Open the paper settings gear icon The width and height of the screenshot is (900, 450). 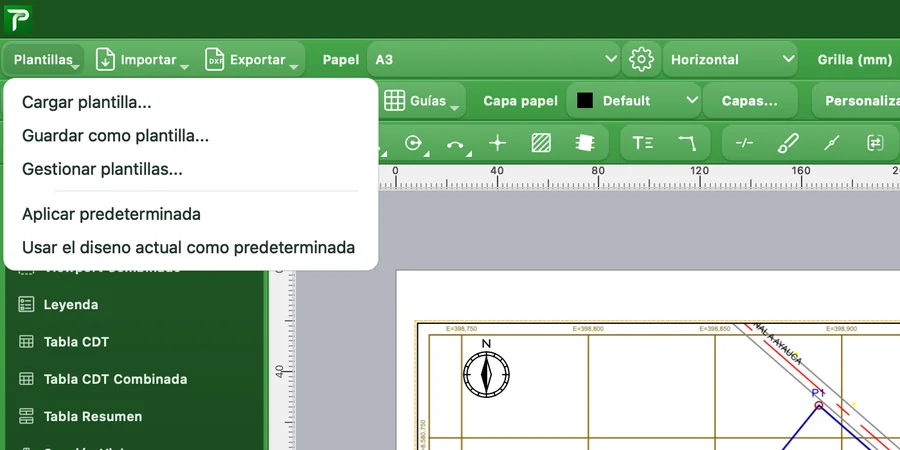click(641, 60)
